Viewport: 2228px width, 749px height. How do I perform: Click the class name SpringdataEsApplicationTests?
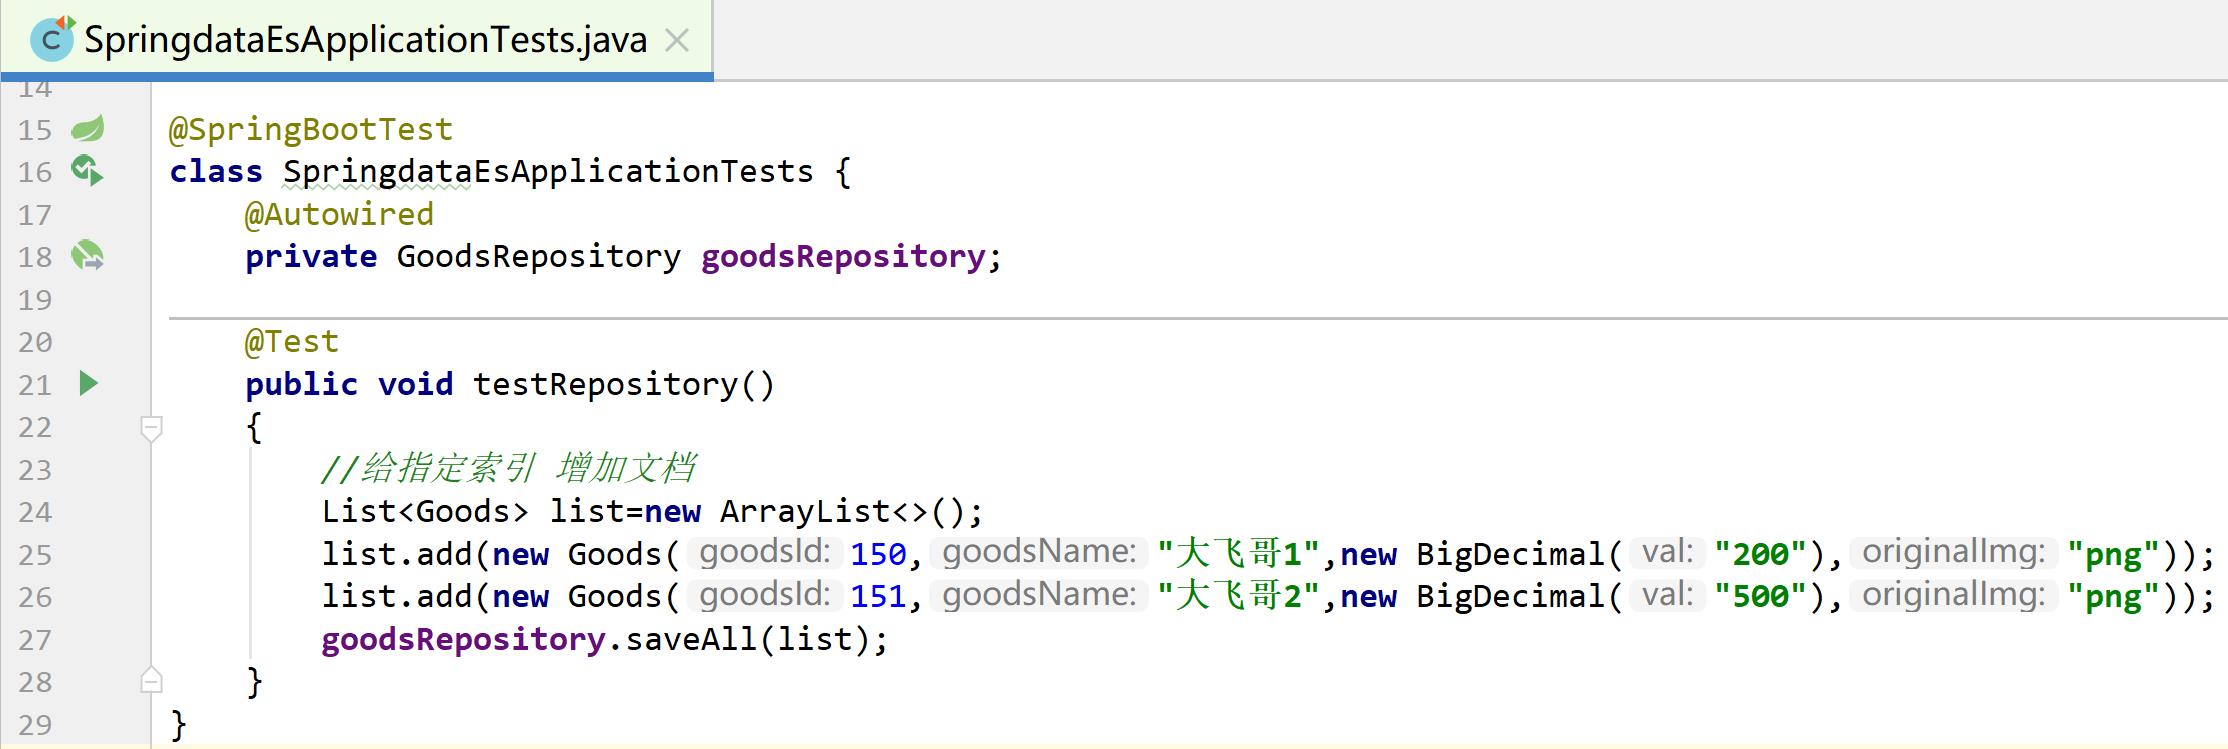548,172
